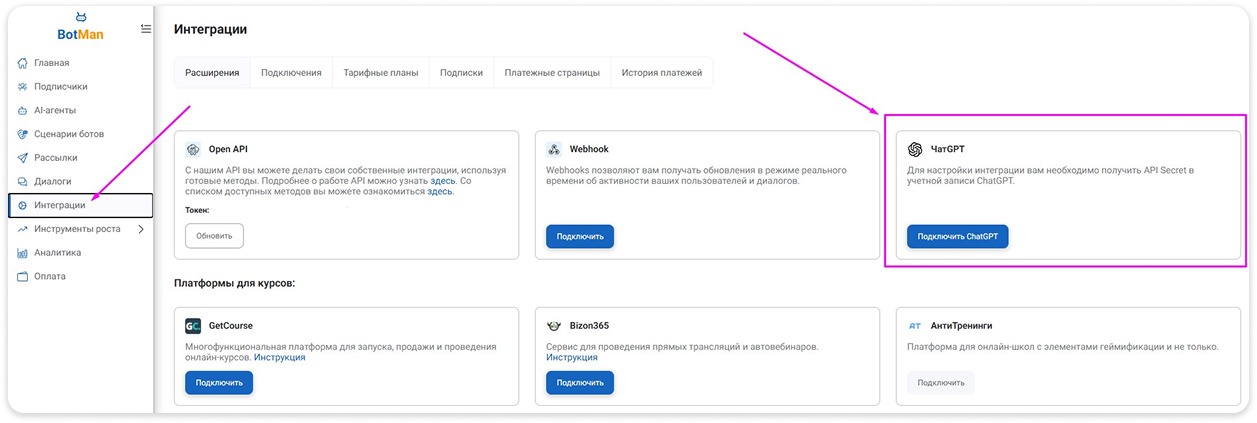Screen dimensions: 1257x423
Task: Go to AI-агенты in sidebar
Action: coord(55,110)
